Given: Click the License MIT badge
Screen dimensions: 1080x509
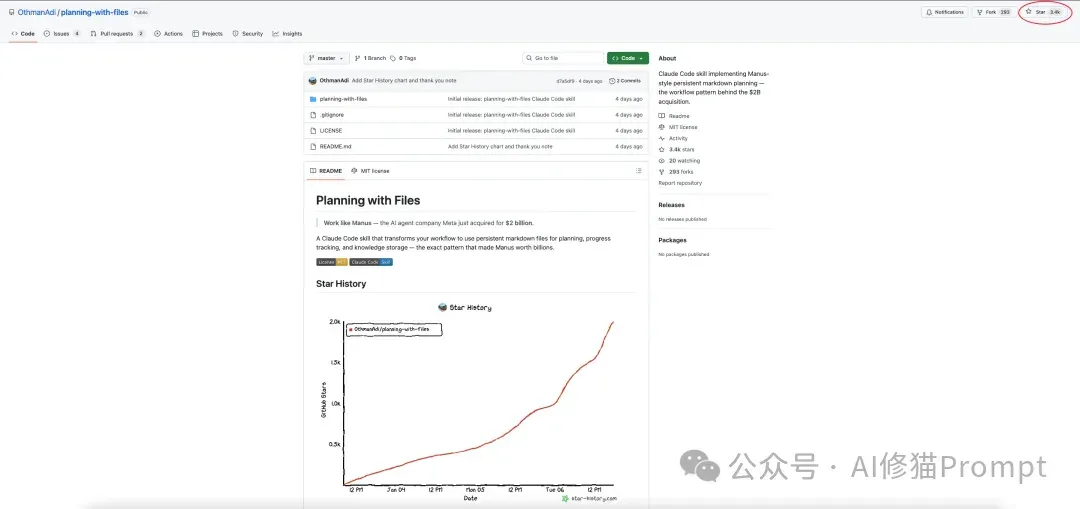Looking at the screenshot, I should point(332,262).
